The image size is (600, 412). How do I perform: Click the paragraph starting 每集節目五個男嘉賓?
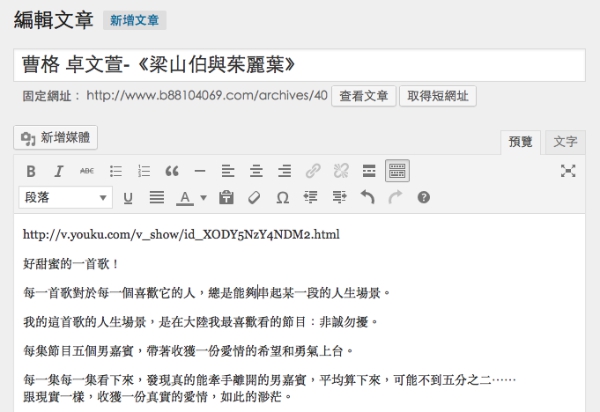pyautogui.click(x=188, y=351)
